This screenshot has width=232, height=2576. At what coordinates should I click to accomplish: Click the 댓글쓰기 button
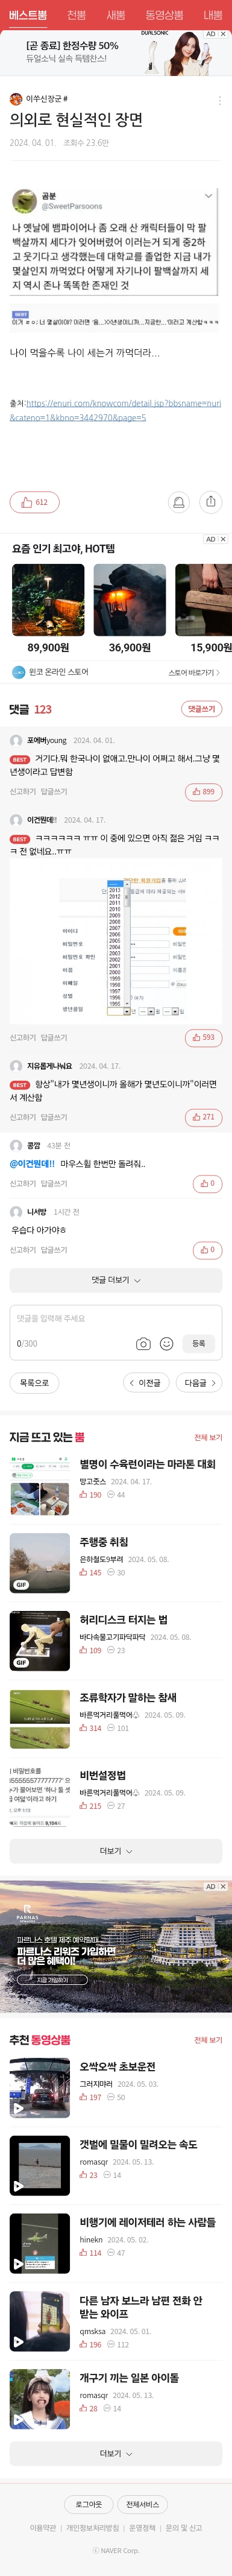[x=201, y=709]
